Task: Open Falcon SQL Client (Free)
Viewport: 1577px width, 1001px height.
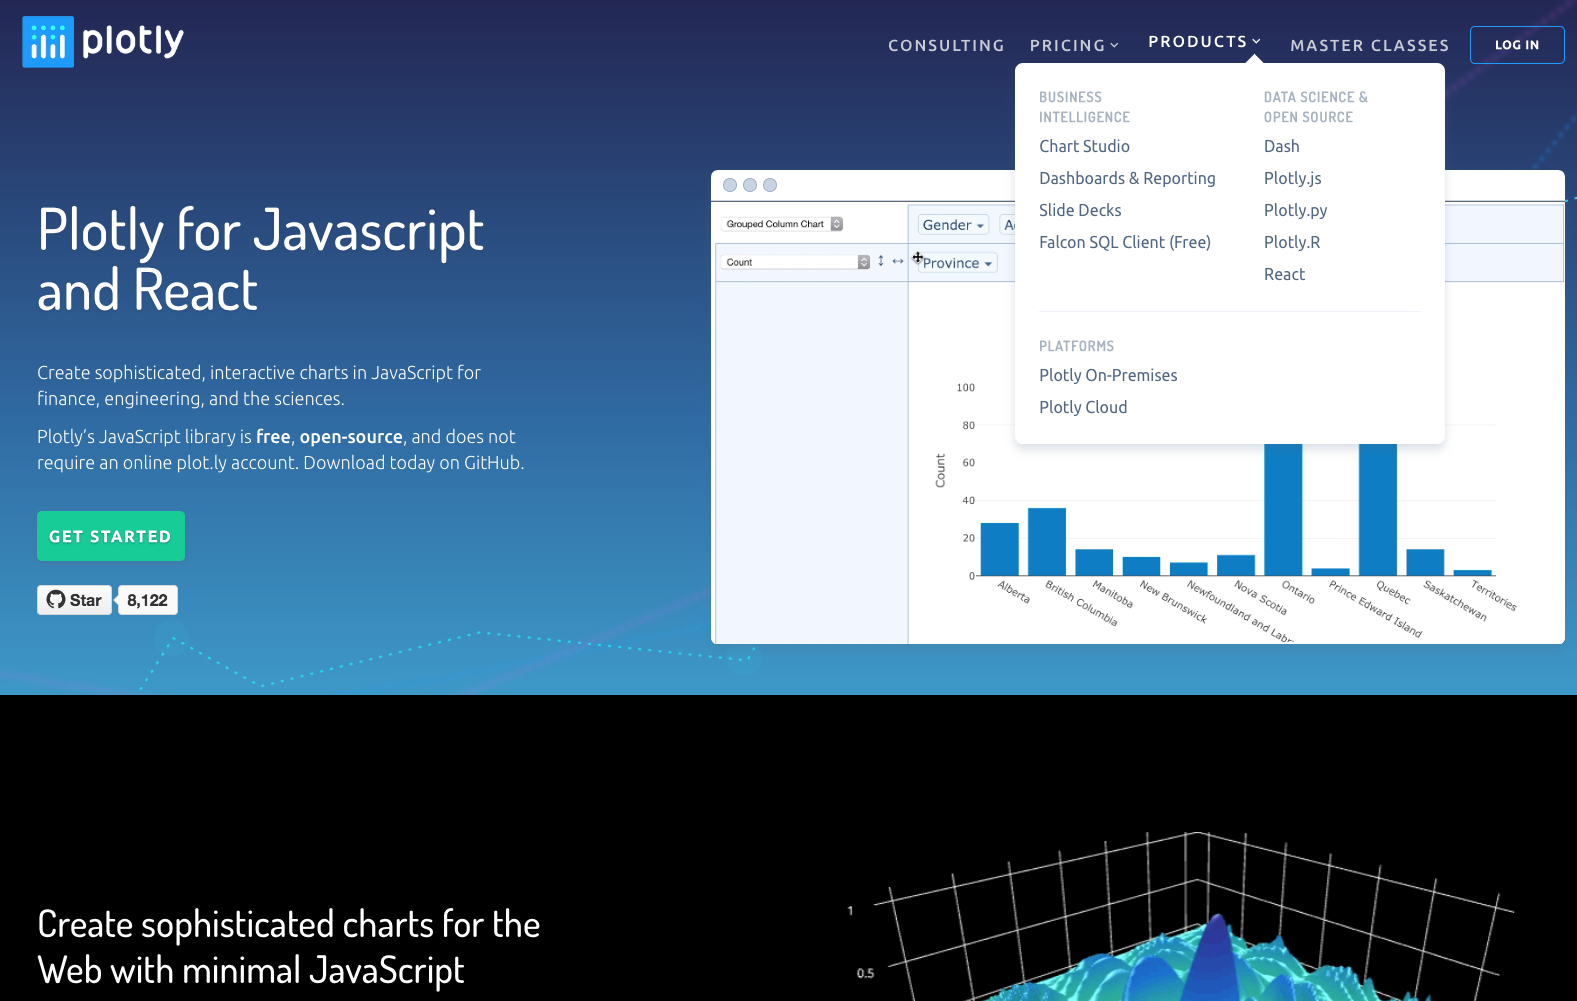Action: point(1125,242)
